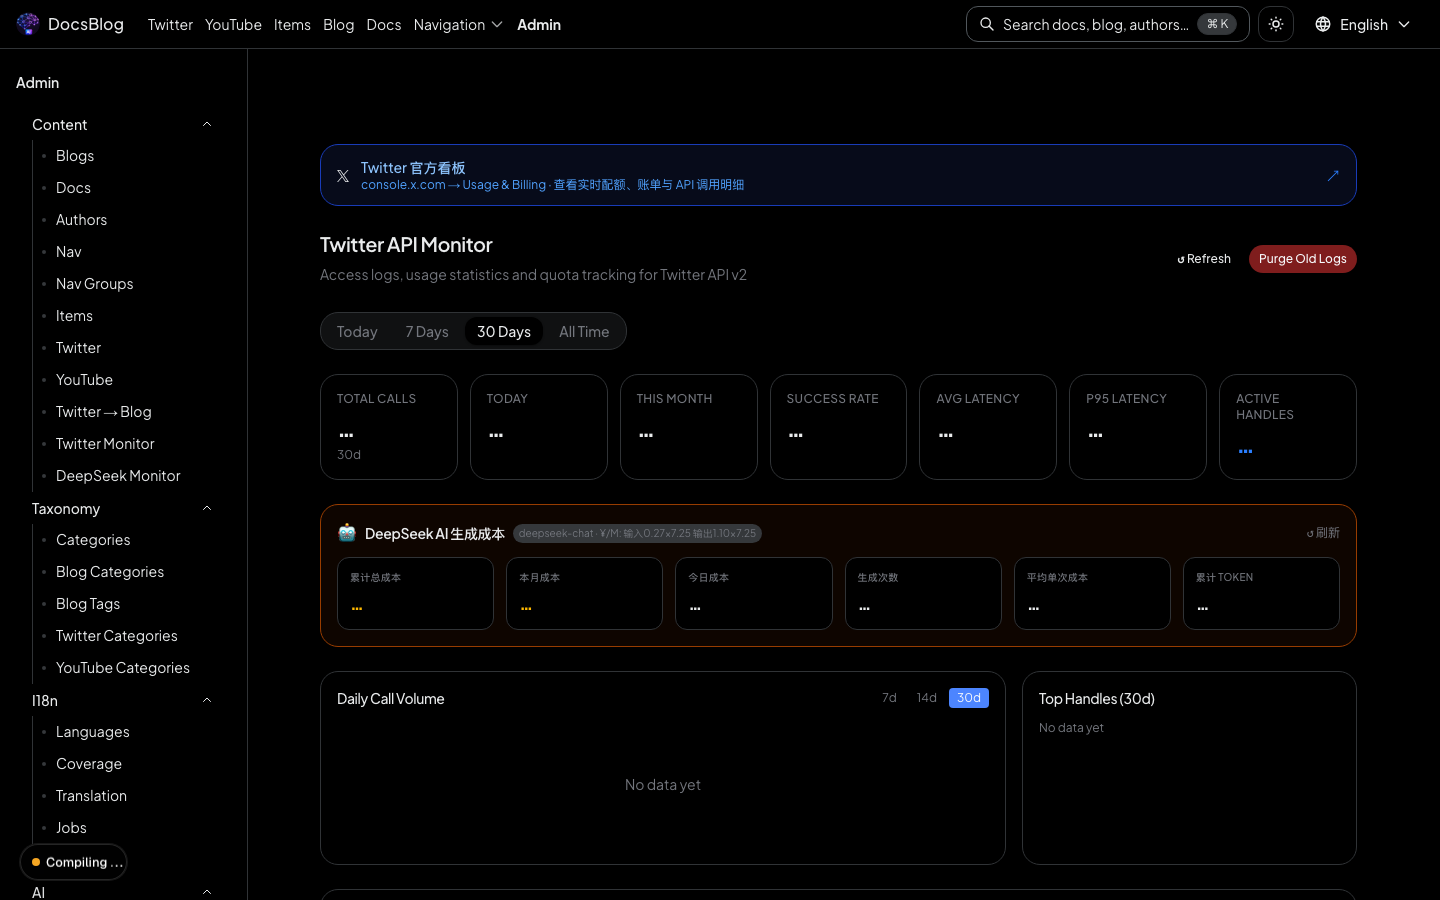Image resolution: width=1440 pixels, height=900 pixels.
Task: Select the 7 Days time range
Action: (427, 332)
